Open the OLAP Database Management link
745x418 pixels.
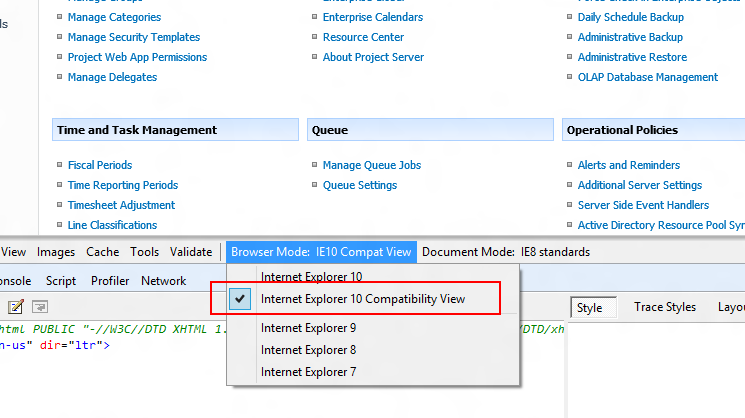648,77
